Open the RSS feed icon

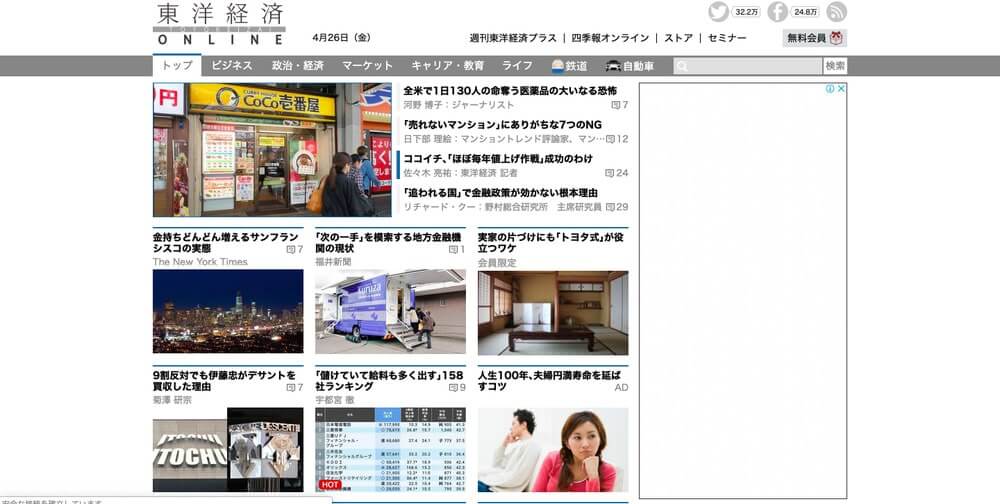coord(837,11)
